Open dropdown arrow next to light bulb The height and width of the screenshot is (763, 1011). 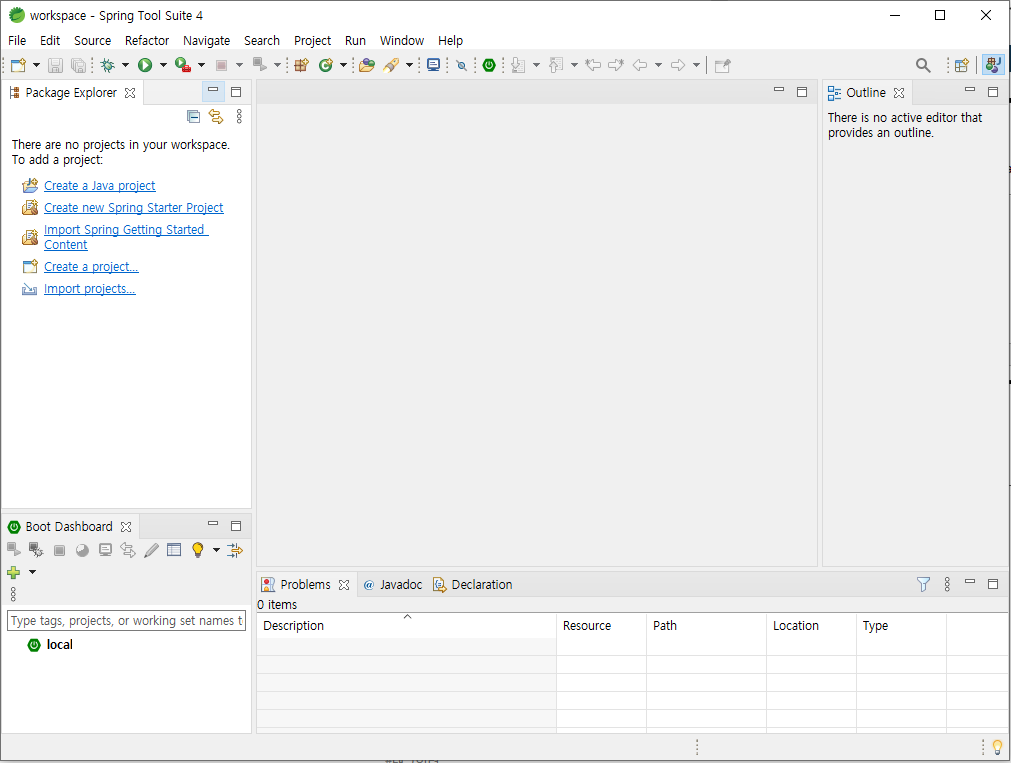pos(216,550)
